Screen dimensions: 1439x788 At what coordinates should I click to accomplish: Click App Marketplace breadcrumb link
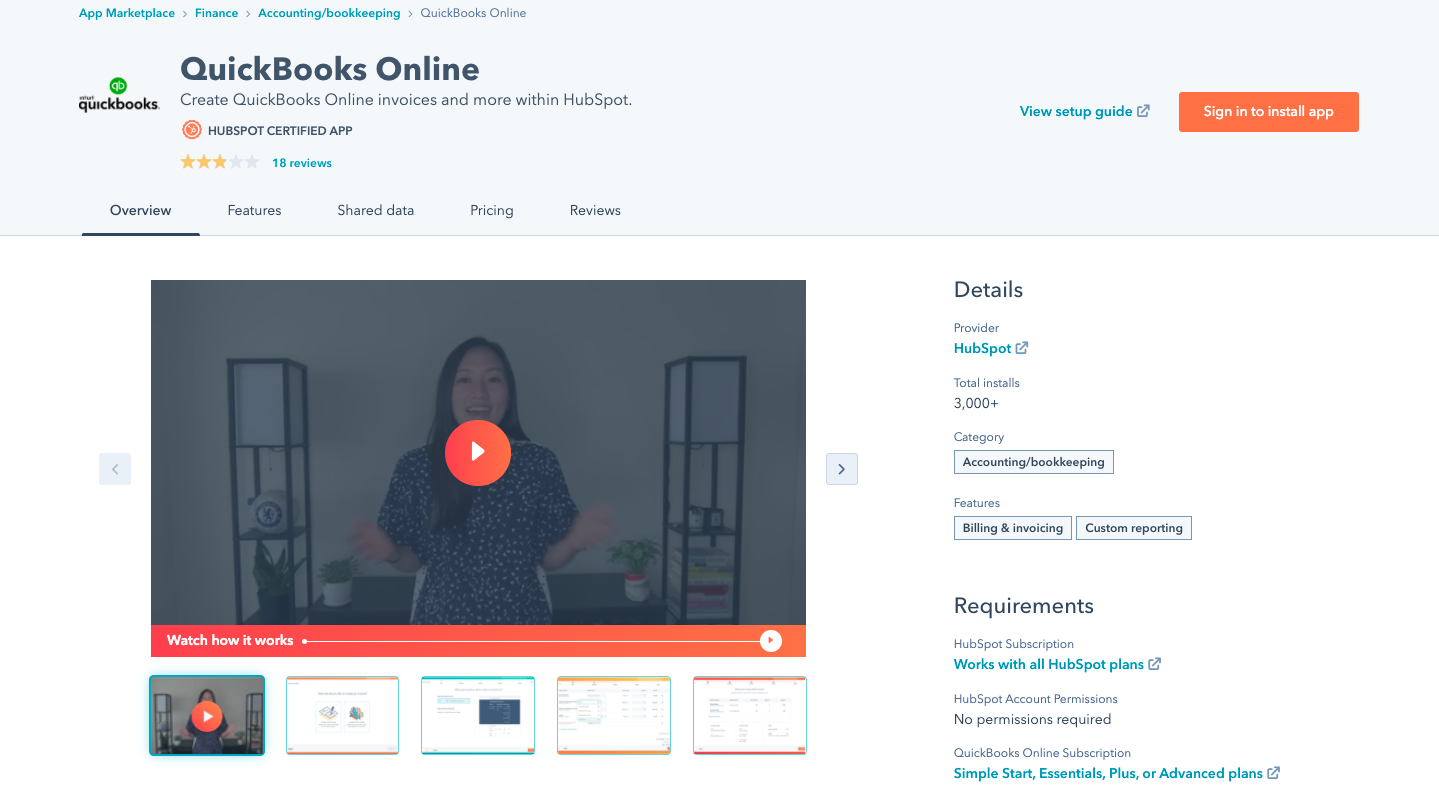[127, 13]
